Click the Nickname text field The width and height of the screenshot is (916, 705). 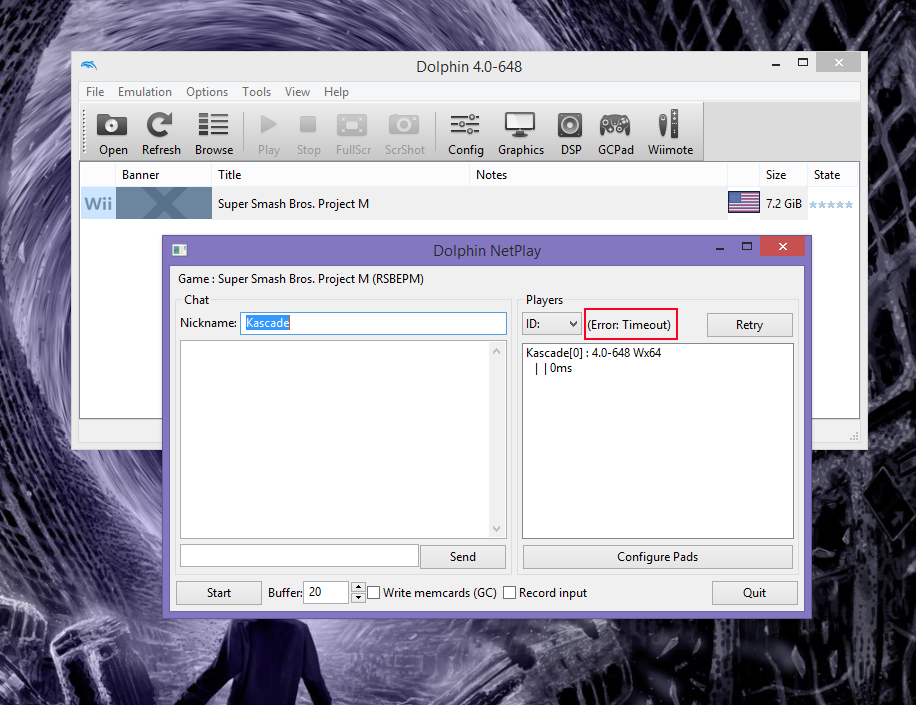click(x=373, y=323)
